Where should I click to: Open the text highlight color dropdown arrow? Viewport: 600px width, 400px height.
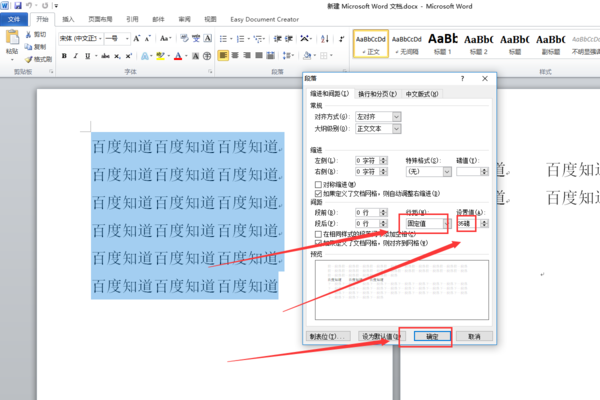(x=168, y=56)
